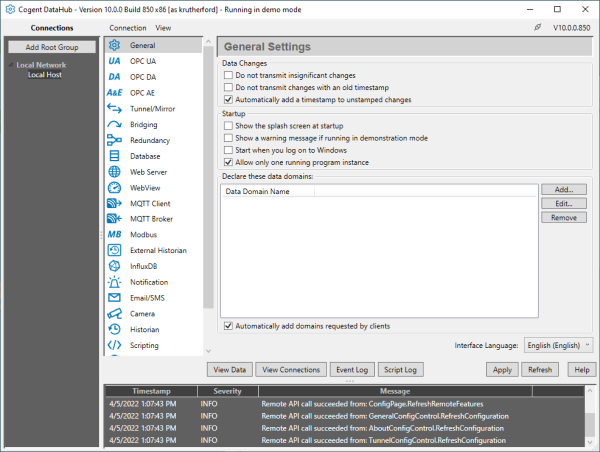
Task: Click the View Data button
Action: (x=230, y=370)
